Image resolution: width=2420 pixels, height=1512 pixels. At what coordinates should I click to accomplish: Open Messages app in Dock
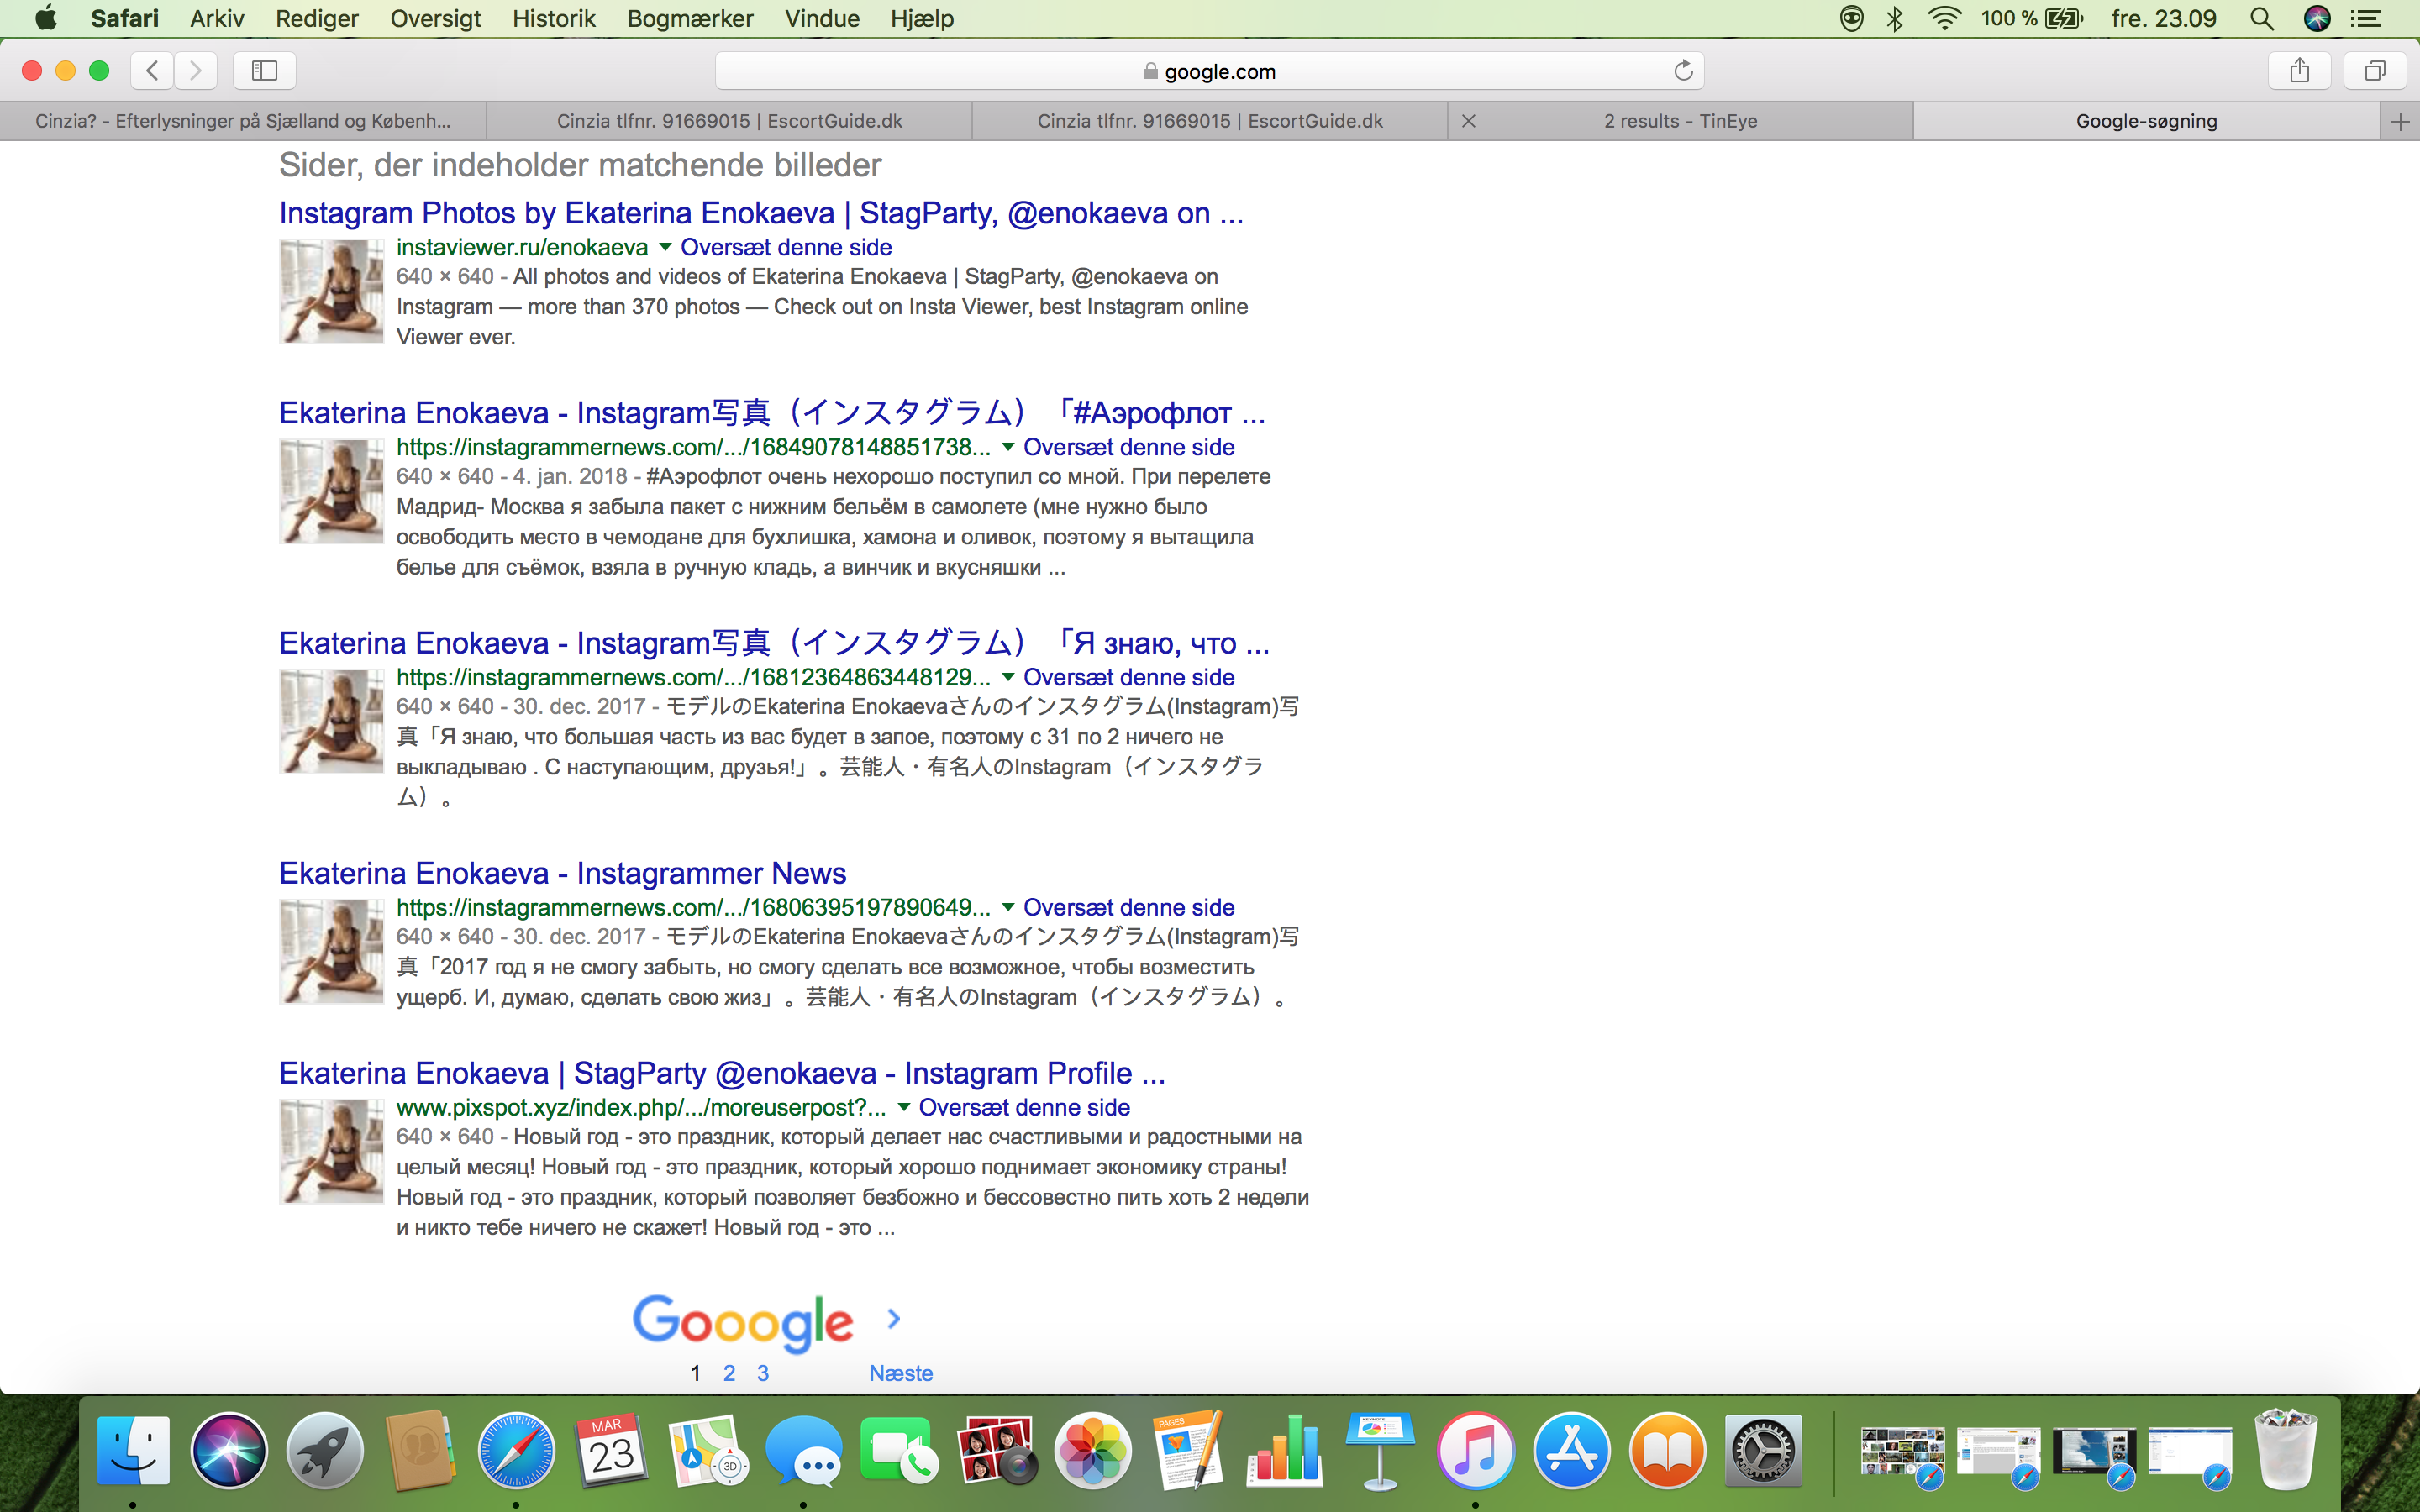click(804, 1449)
